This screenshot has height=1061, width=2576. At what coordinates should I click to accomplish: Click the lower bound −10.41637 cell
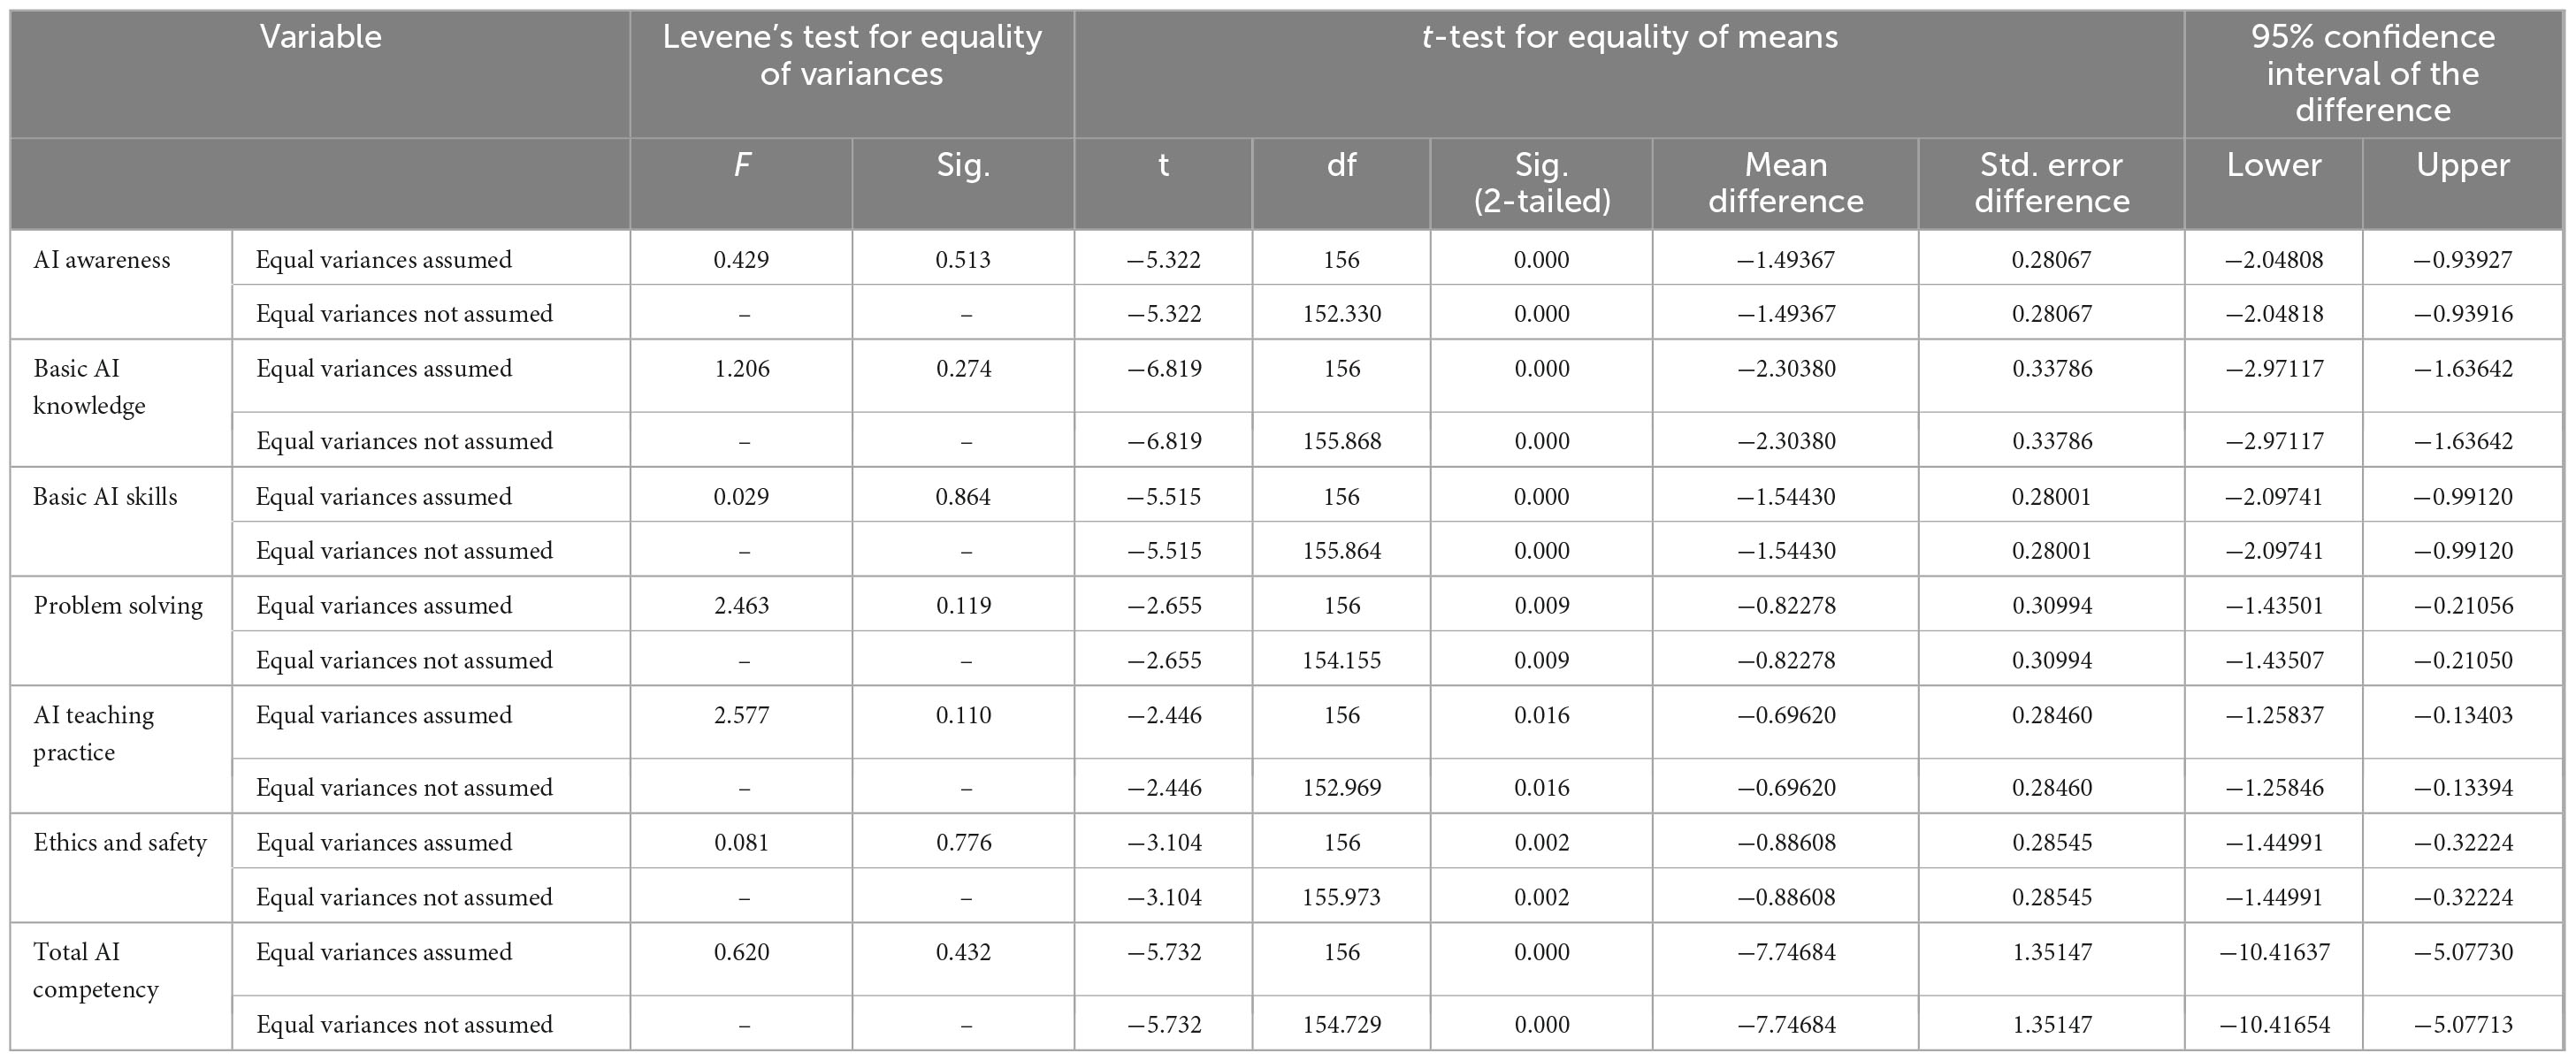pyautogui.click(x=2273, y=953)
